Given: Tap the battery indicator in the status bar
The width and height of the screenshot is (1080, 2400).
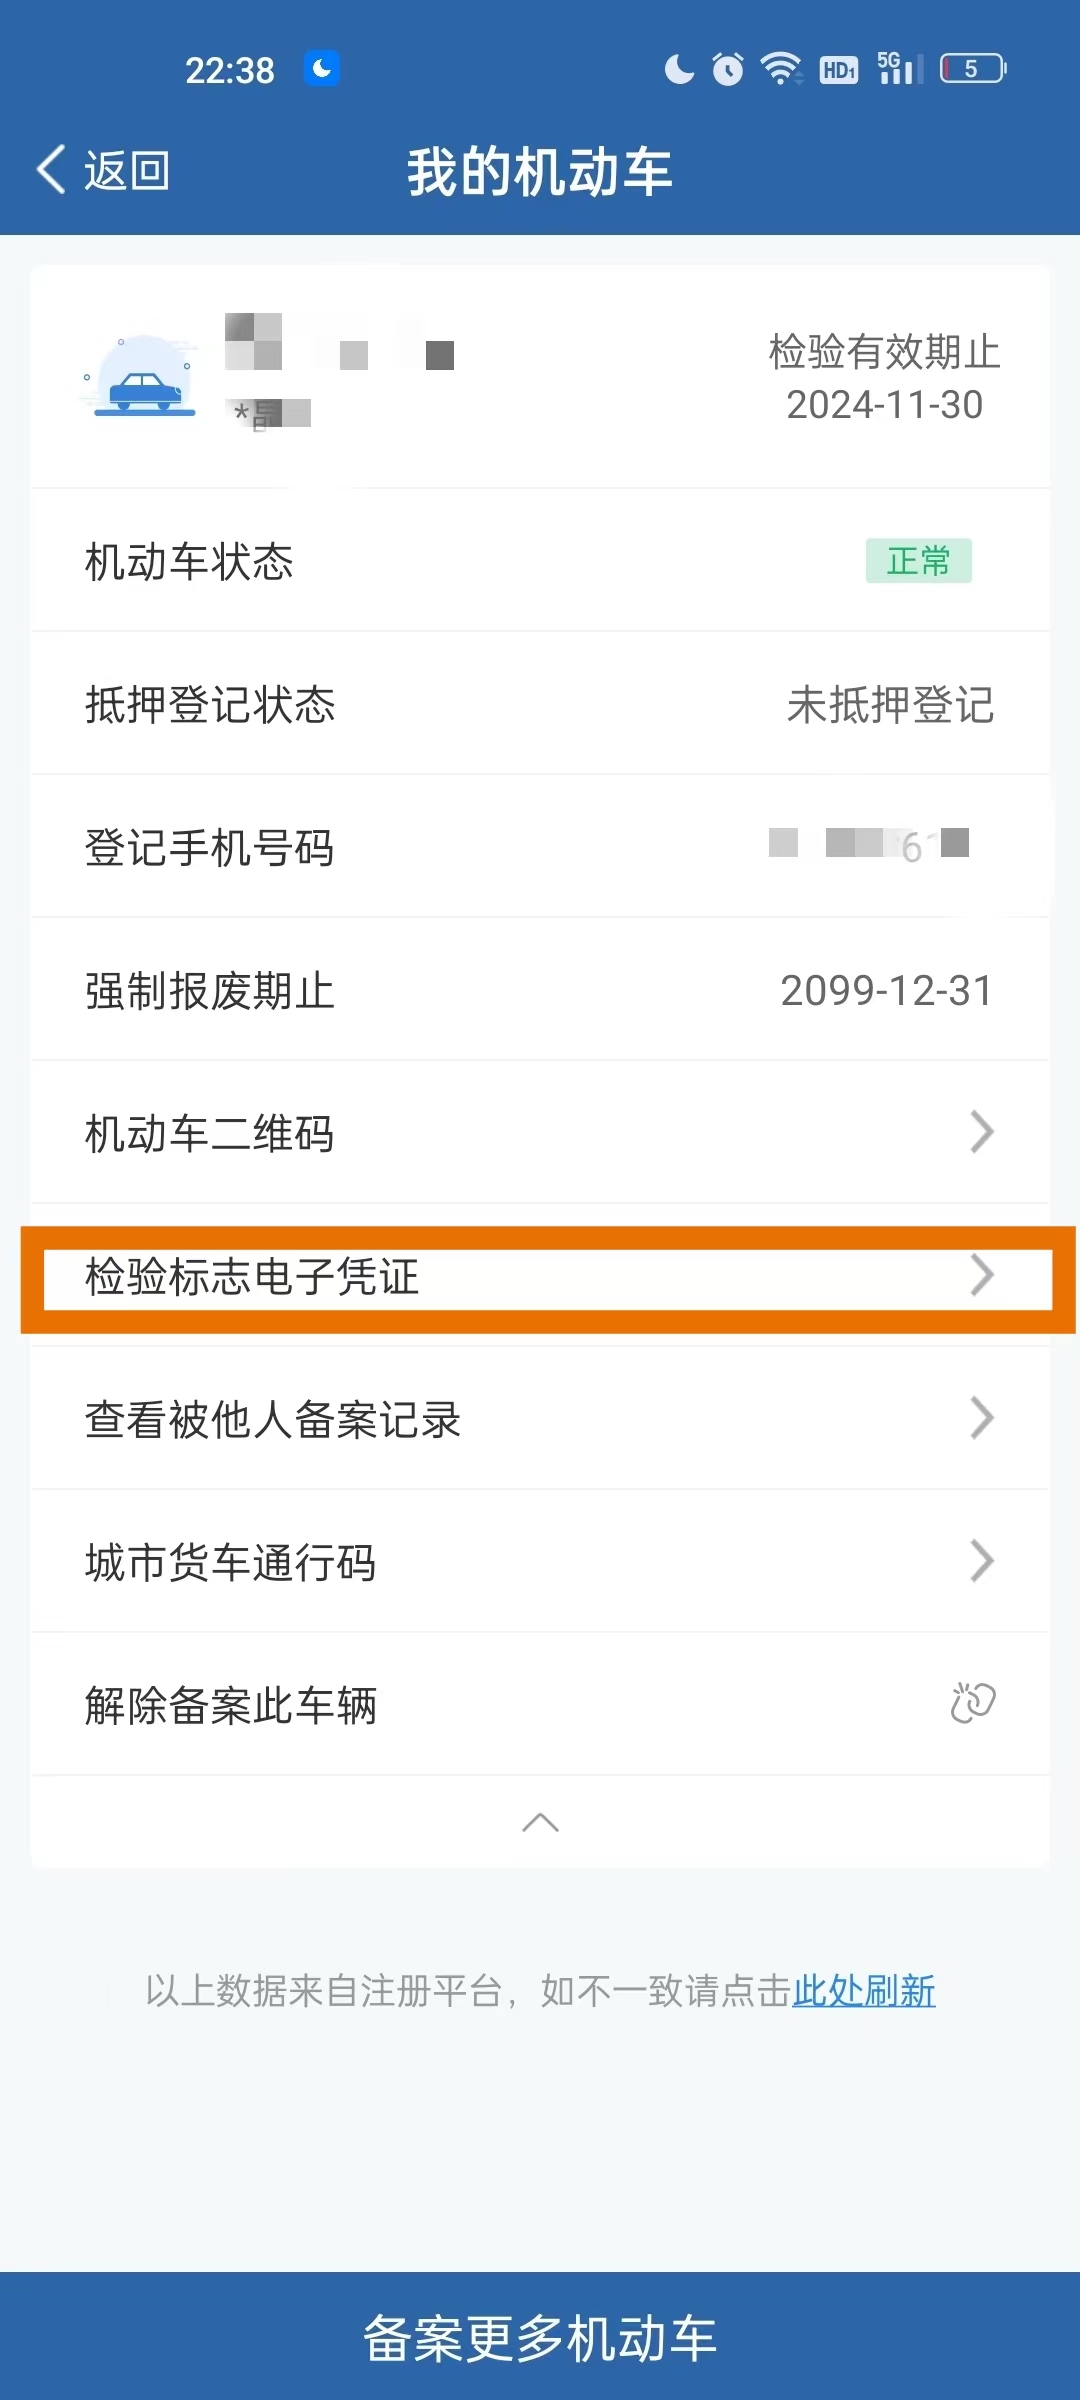Looking at the screenshot, I should tap(968, 68).
